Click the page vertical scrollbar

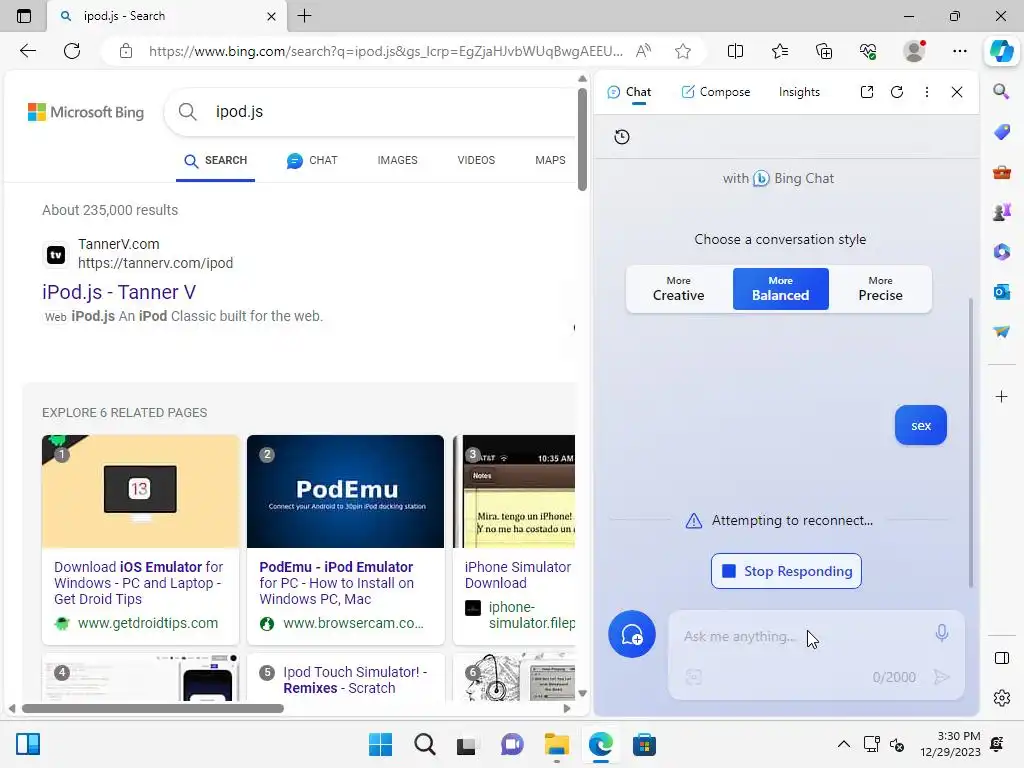tap(583, 139)
